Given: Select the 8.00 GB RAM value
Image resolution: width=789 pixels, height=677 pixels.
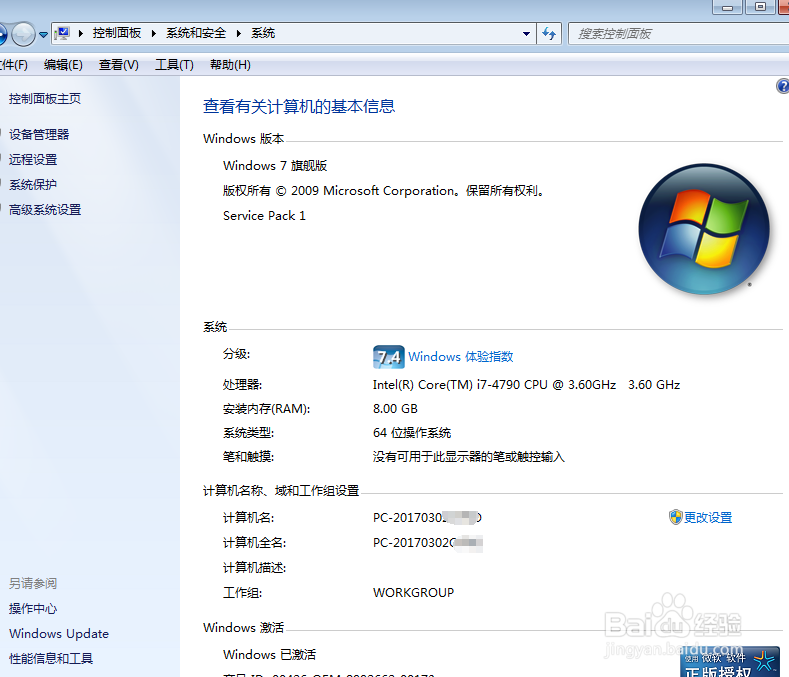Looking at the screenshot, I should [395, 409].
